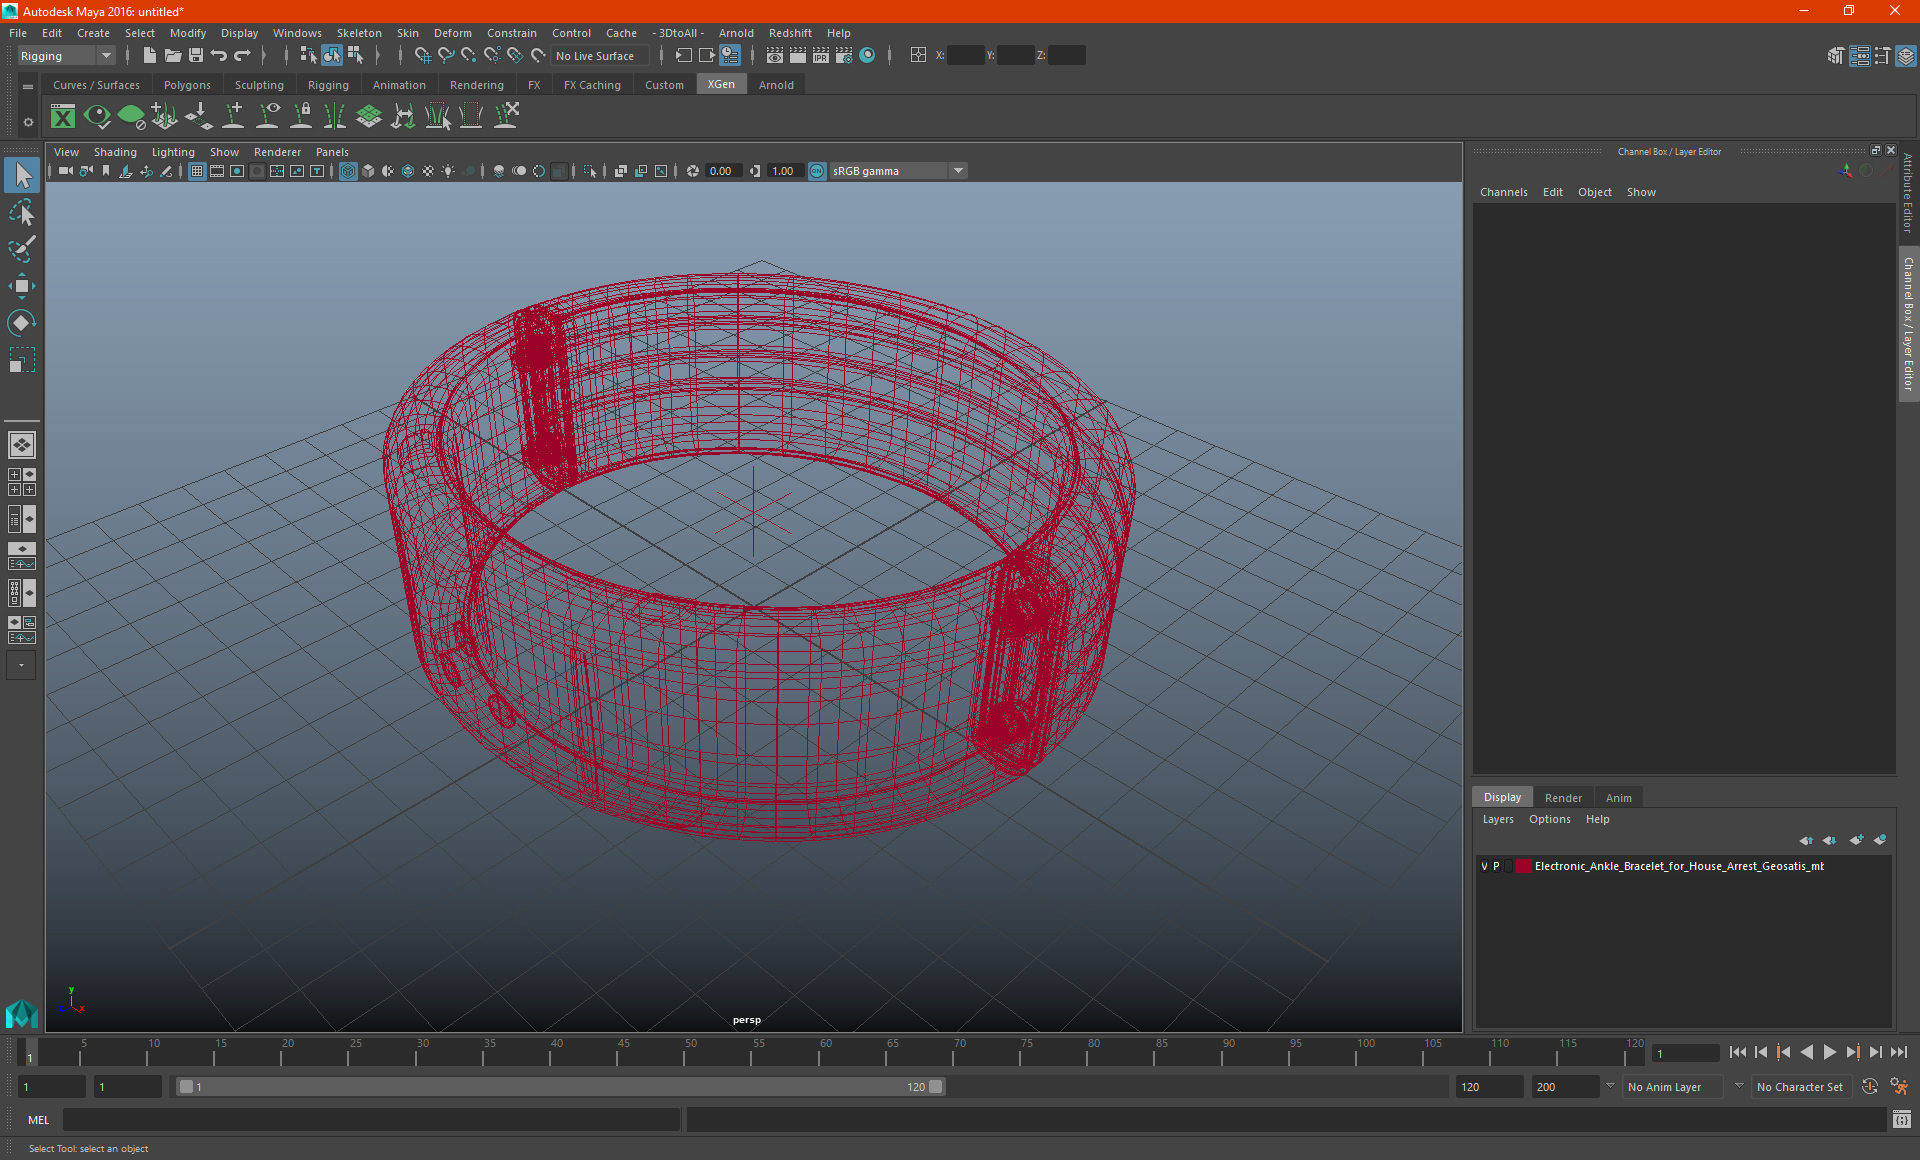This screenshot has height=1160, width=1920.
Task: Switch to the Animation shelf tab
Action: click(x=399, y=85)
